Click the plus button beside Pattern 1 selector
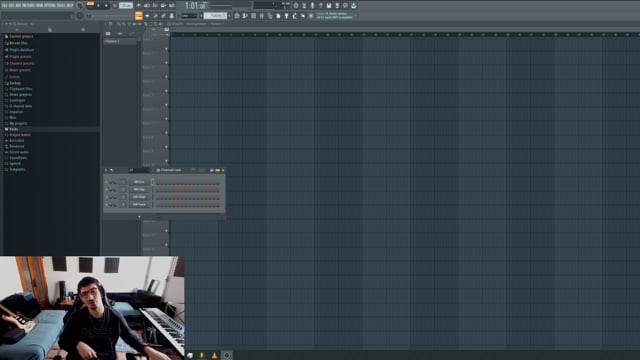 230,16
